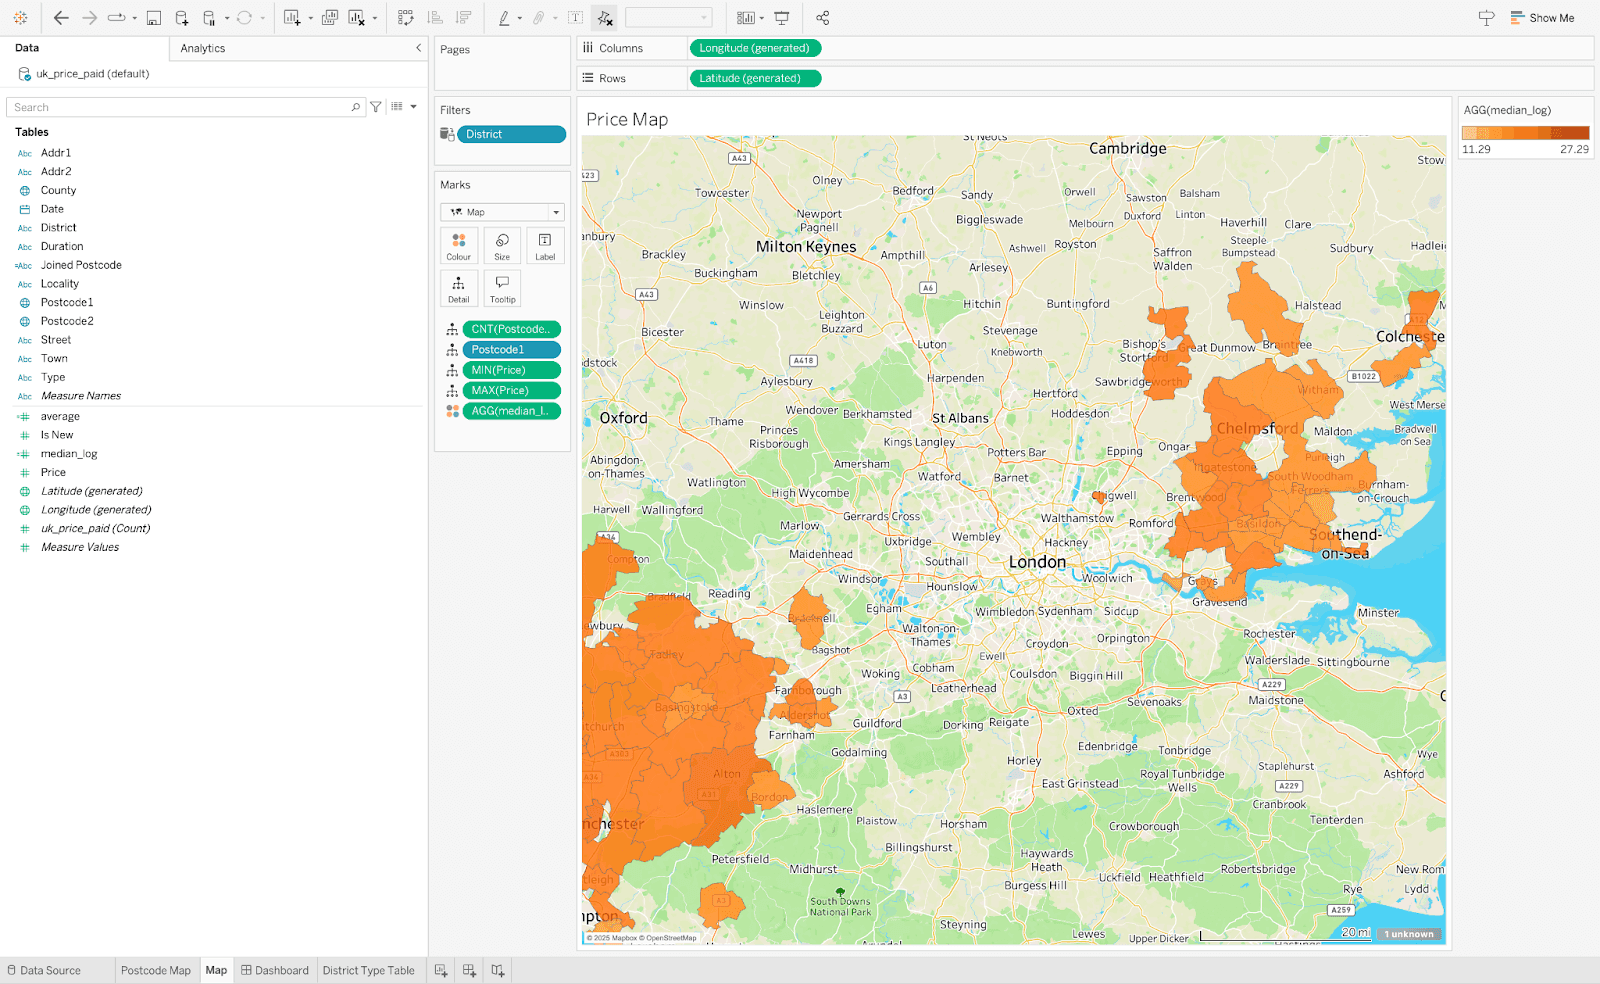Viewport: 1600px width, 984px height.
Task: Open the Data Guide icon
Action: point(1486,18)
